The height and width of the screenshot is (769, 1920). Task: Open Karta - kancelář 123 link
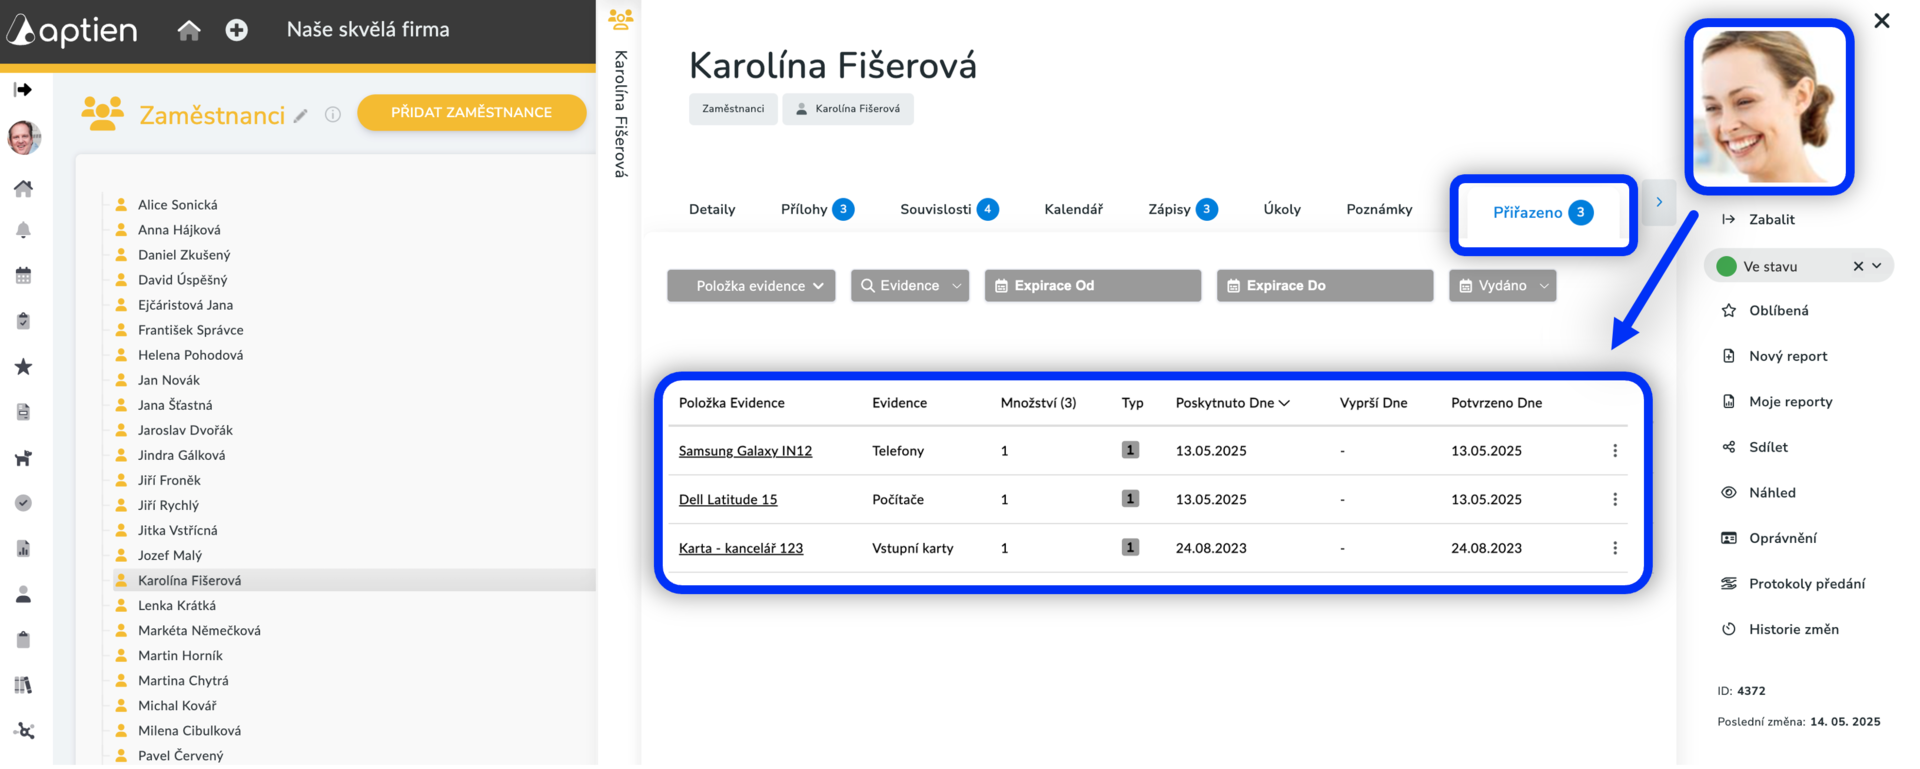click(741, 548)
